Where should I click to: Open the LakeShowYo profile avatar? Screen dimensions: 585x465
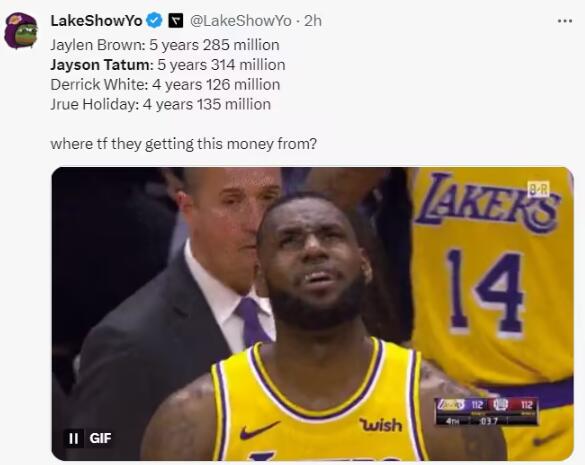(21, 31)
